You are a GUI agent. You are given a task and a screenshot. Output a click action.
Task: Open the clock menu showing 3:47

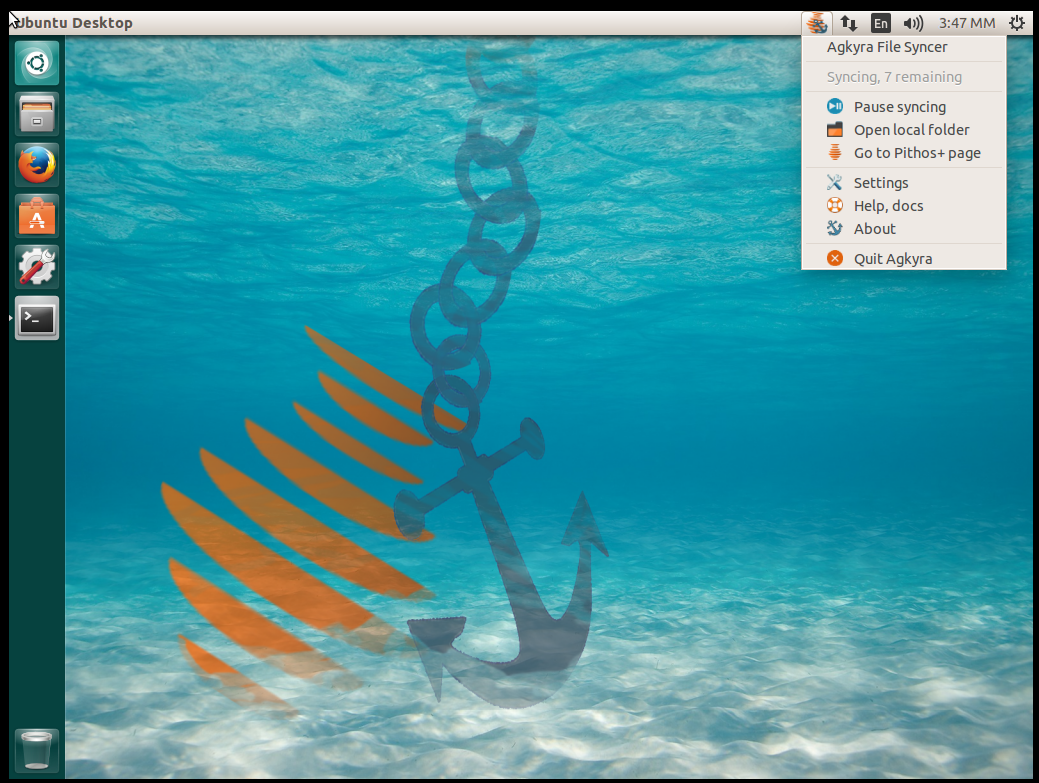coord(965,22)
